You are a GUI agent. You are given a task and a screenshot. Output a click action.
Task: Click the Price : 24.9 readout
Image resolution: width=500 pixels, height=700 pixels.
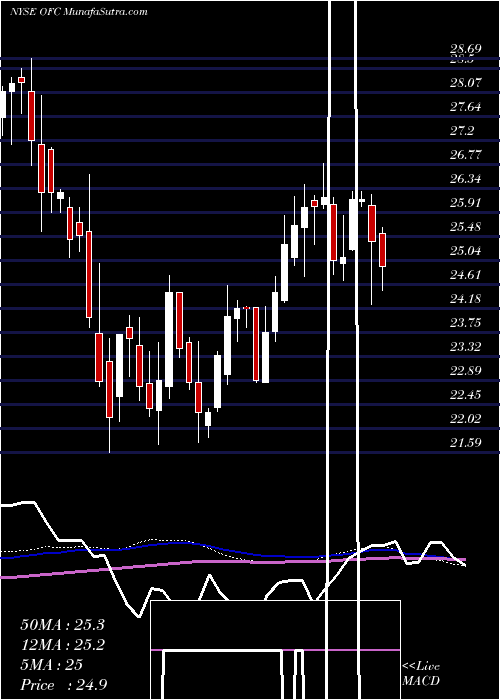tap(63, 685)
